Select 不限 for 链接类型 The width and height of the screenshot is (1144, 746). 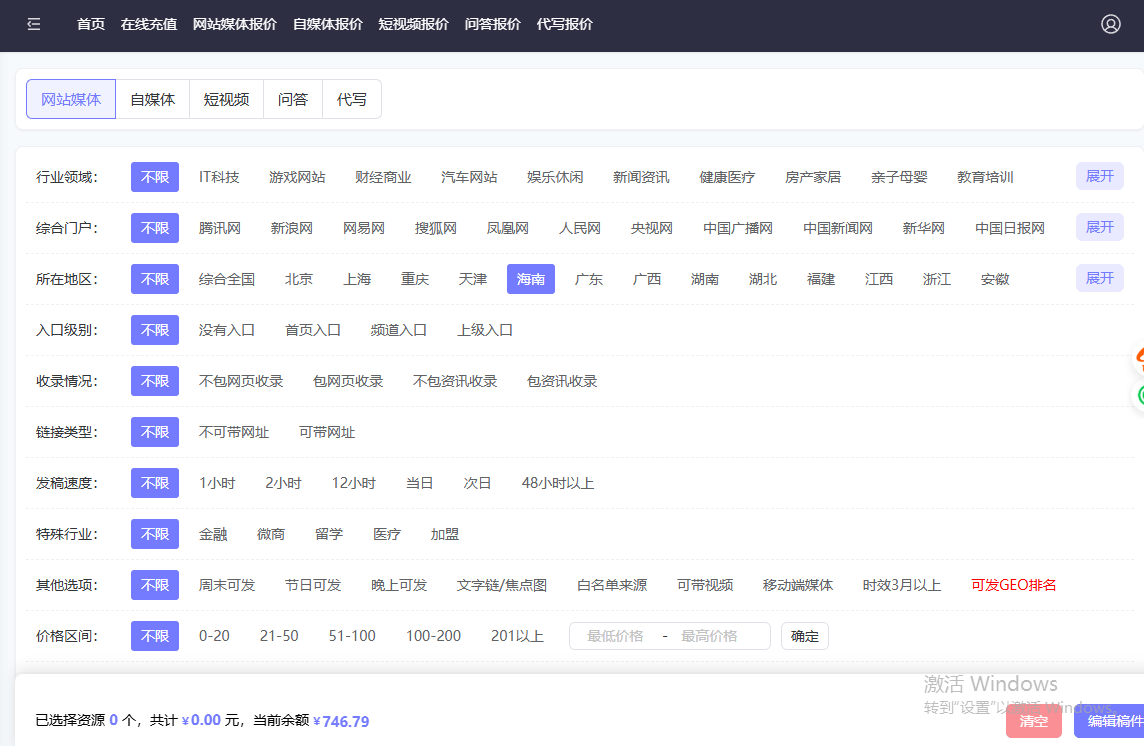tap(155, 432)
